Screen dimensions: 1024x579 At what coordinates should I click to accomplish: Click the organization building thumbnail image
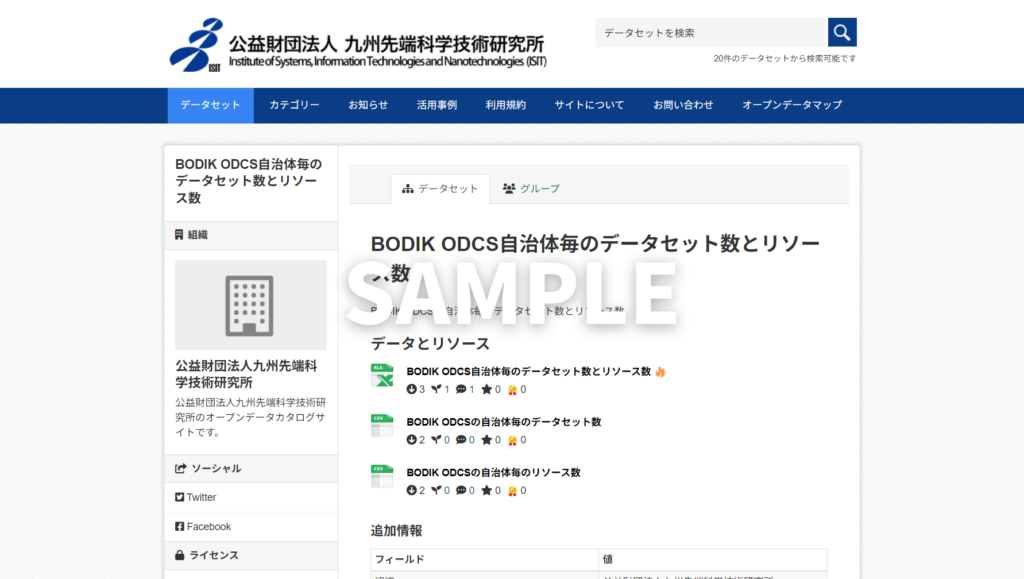coord(251,305)
